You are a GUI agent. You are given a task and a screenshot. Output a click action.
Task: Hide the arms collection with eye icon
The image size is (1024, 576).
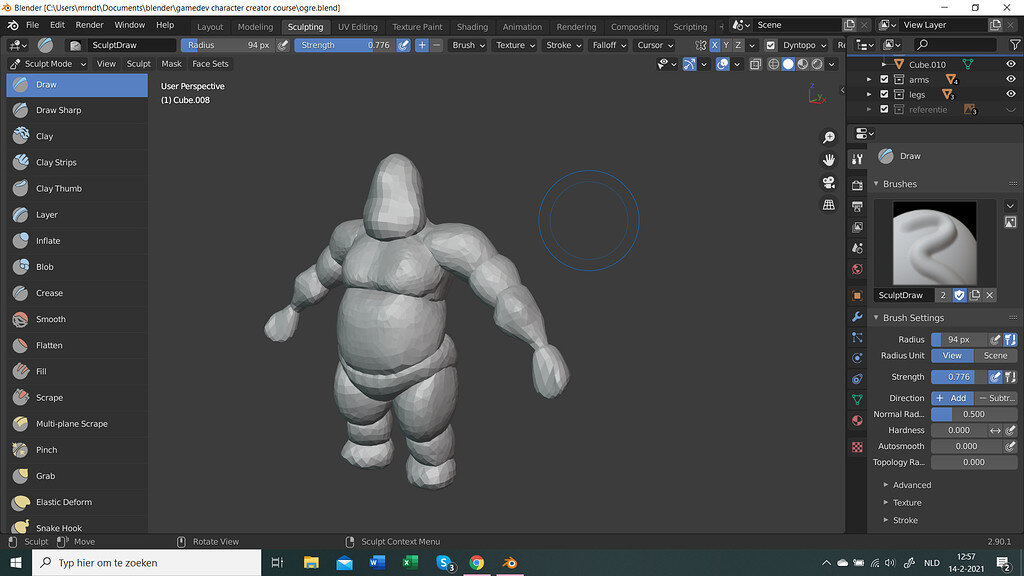(x=1010, y=79)
